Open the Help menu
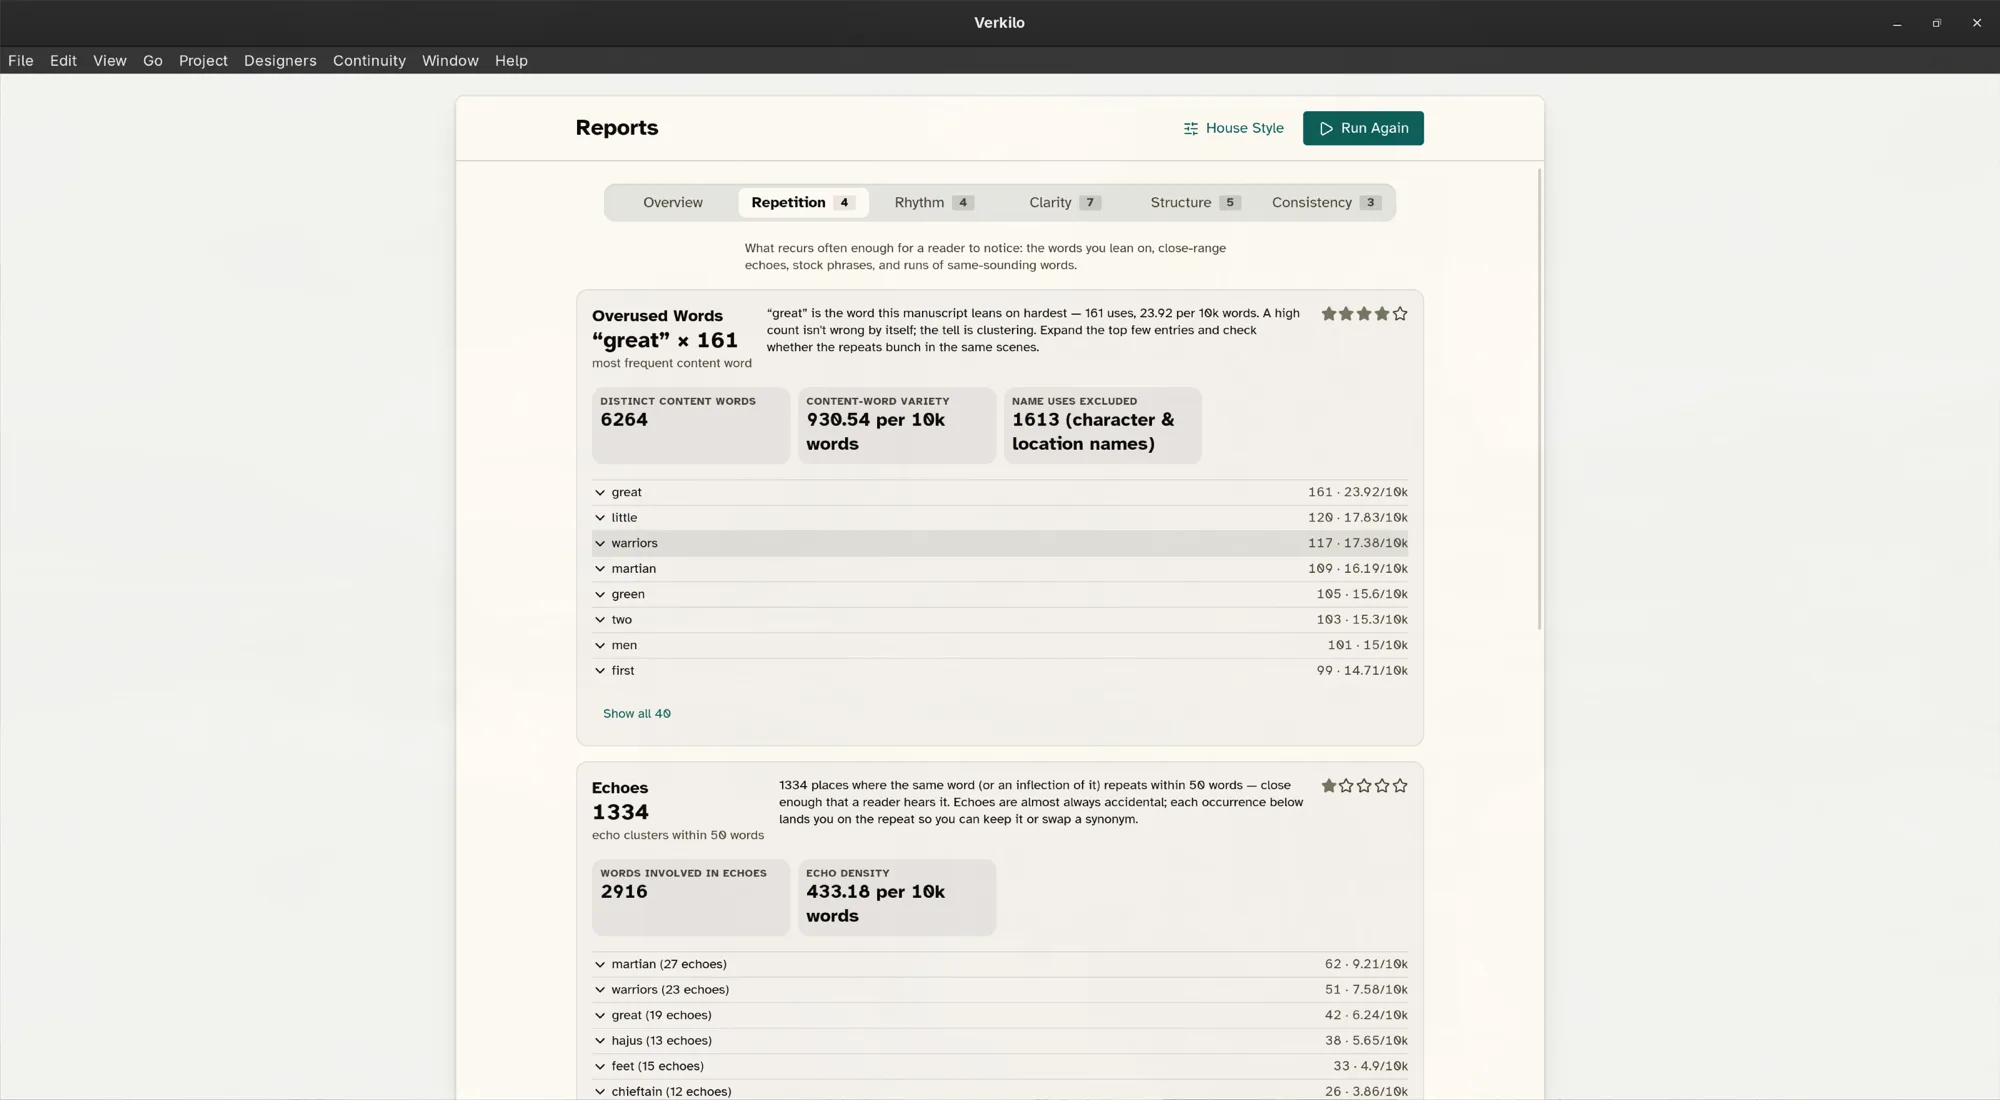The image size is (2000, 1100). coord(511,60)
